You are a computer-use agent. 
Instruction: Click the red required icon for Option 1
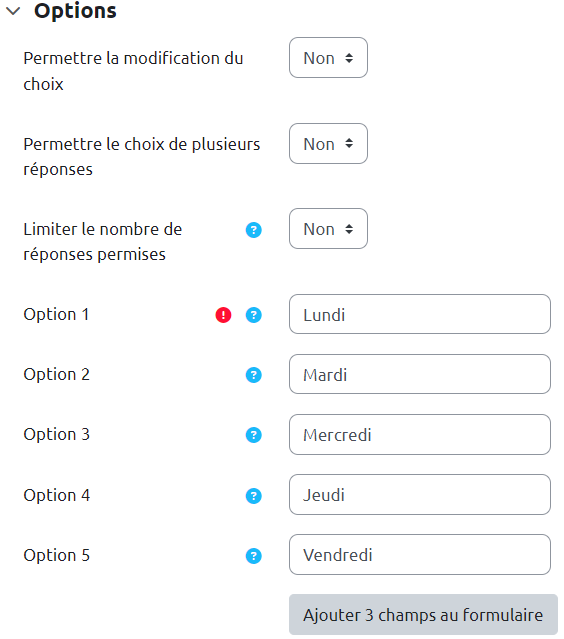(x=223, y=315)
